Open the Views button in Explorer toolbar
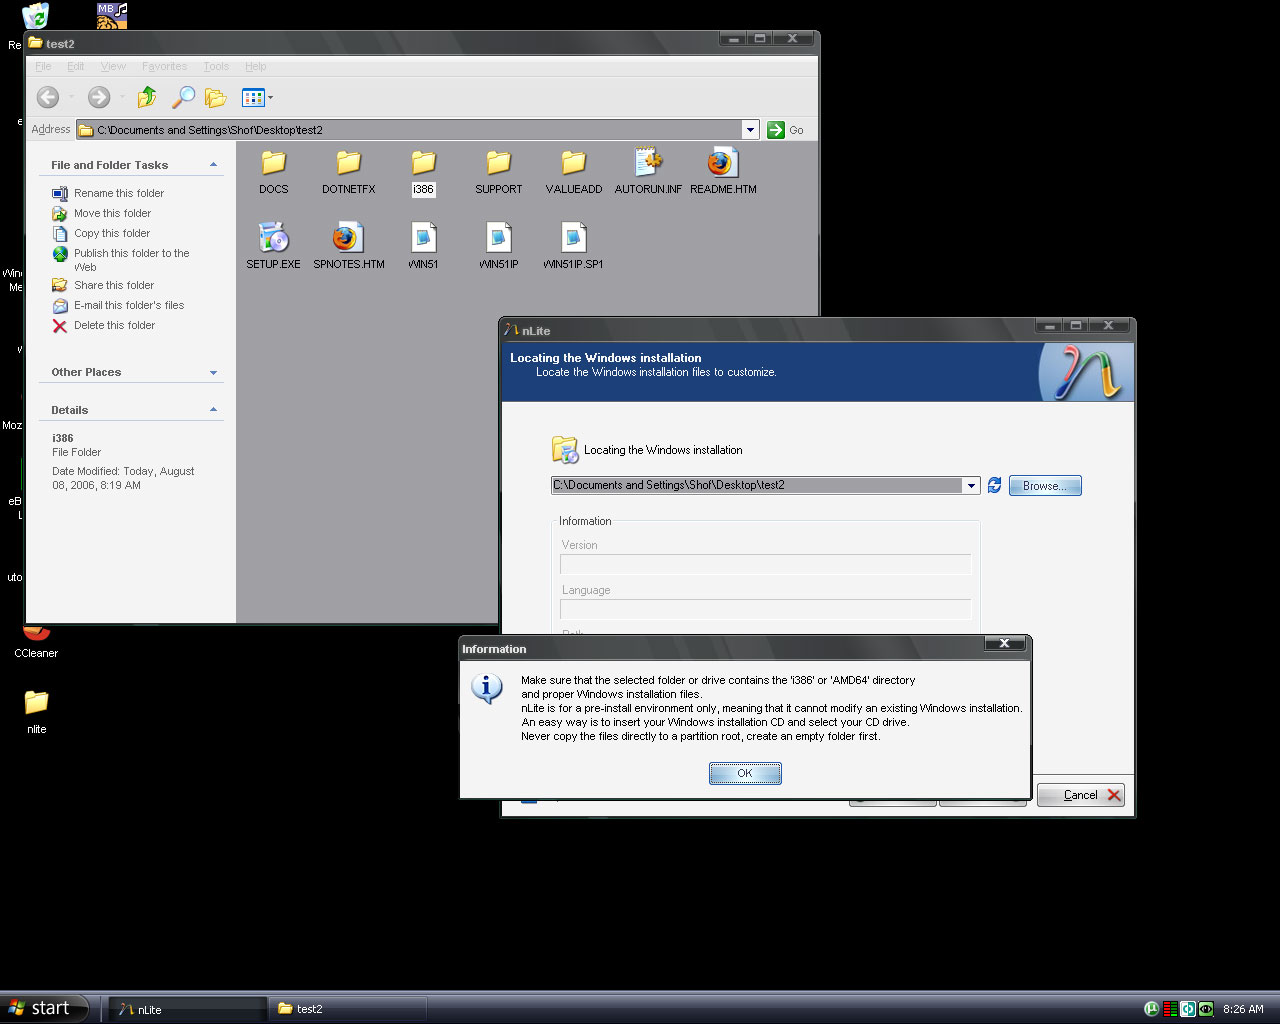Viewport: 1280px width, 1024px height. pyautogui.click(x=252, y=97)
